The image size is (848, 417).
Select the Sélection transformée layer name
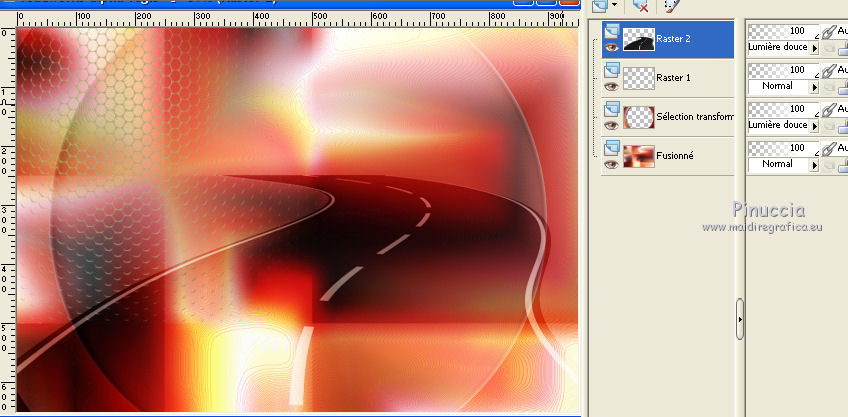pyautogui.click(x=695, y=117)
